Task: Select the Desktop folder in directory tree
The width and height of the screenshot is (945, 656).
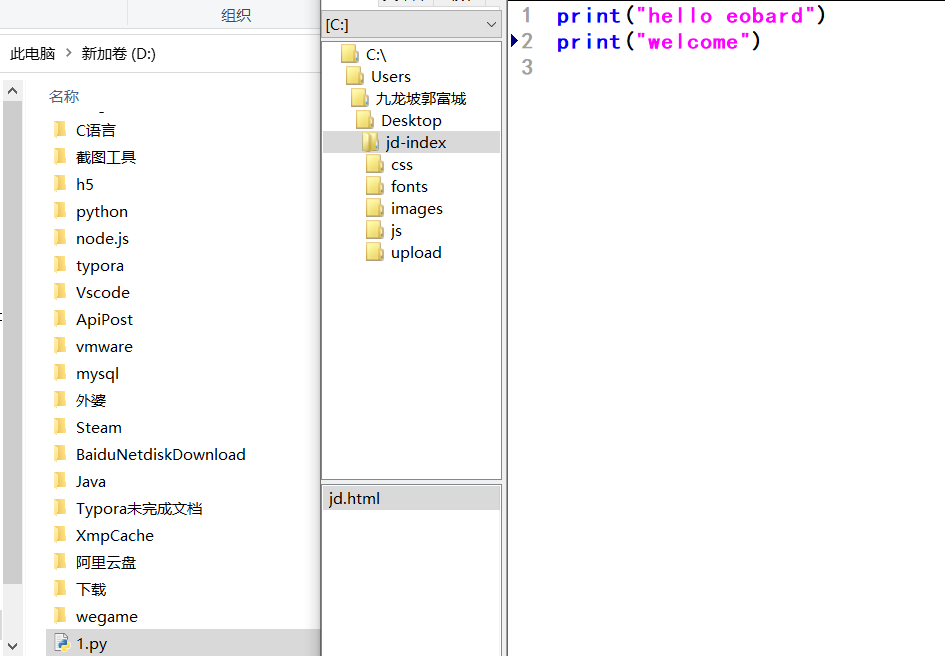Action: tap(410, 120)
